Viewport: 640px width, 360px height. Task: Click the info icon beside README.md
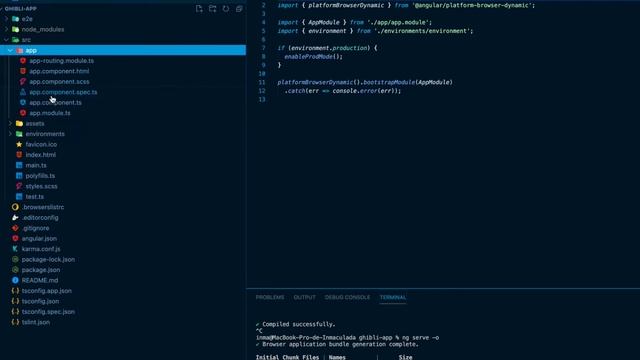15,280
